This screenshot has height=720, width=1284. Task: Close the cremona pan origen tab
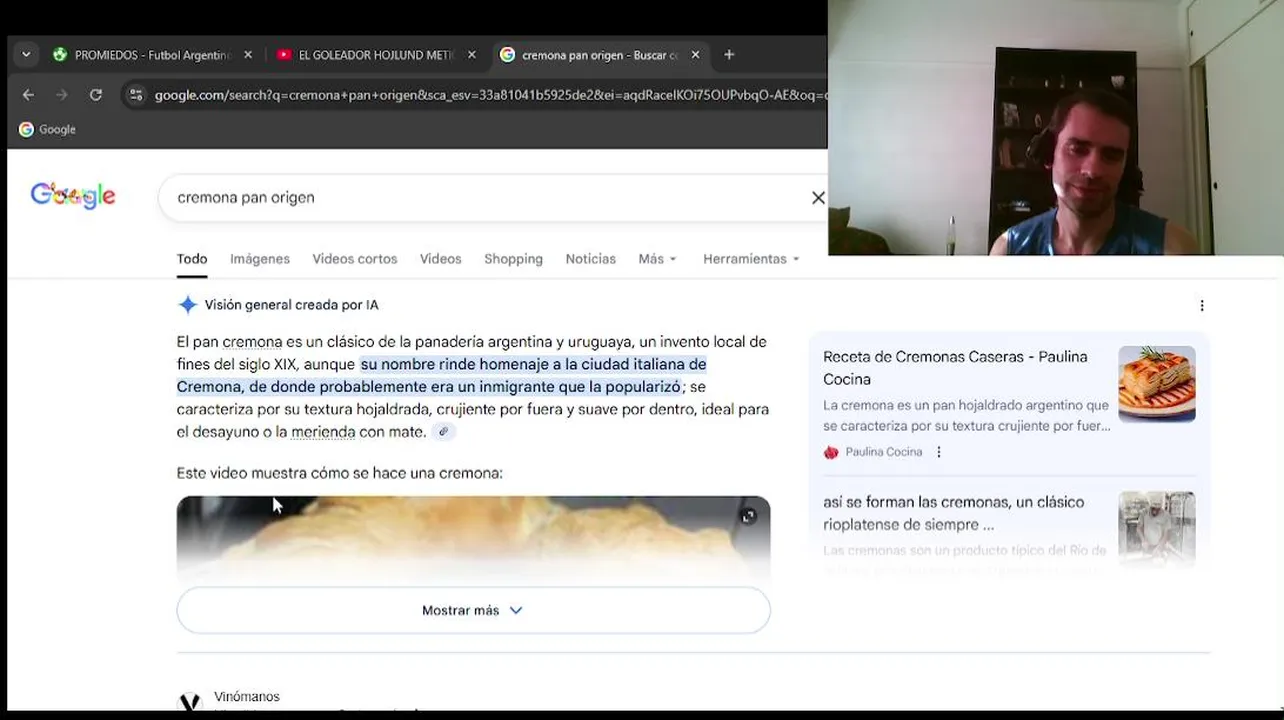pyautogui.click(x=696, y=55)
